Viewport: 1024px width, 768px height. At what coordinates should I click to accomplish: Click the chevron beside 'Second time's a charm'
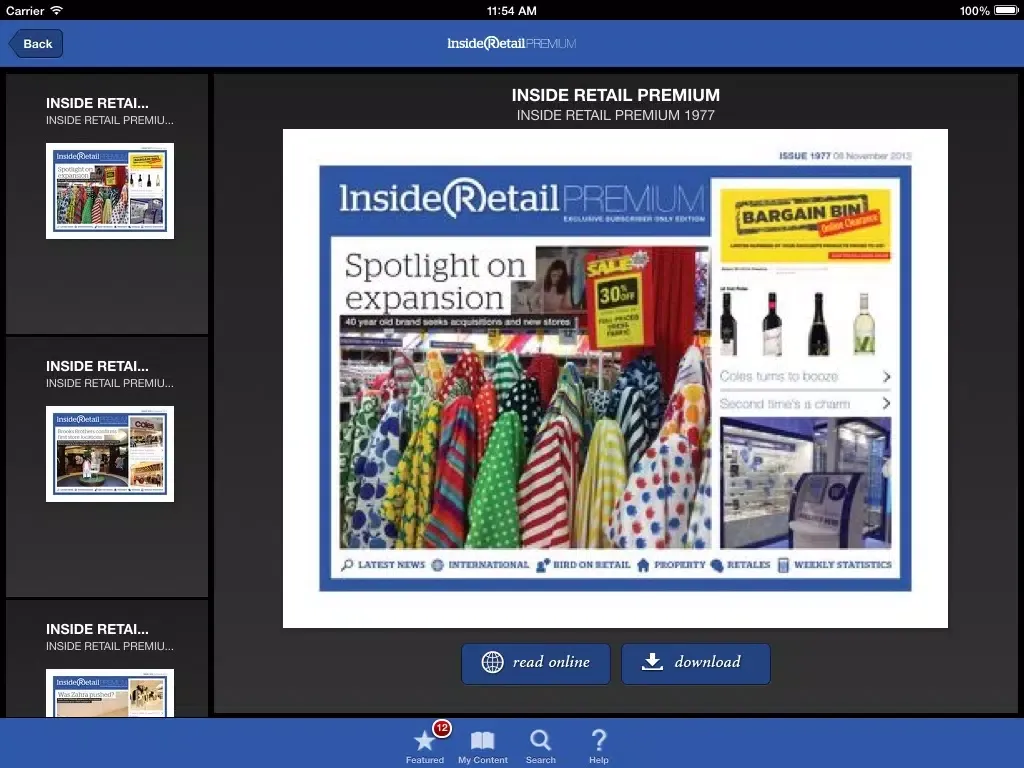click(x=886, y=404)
